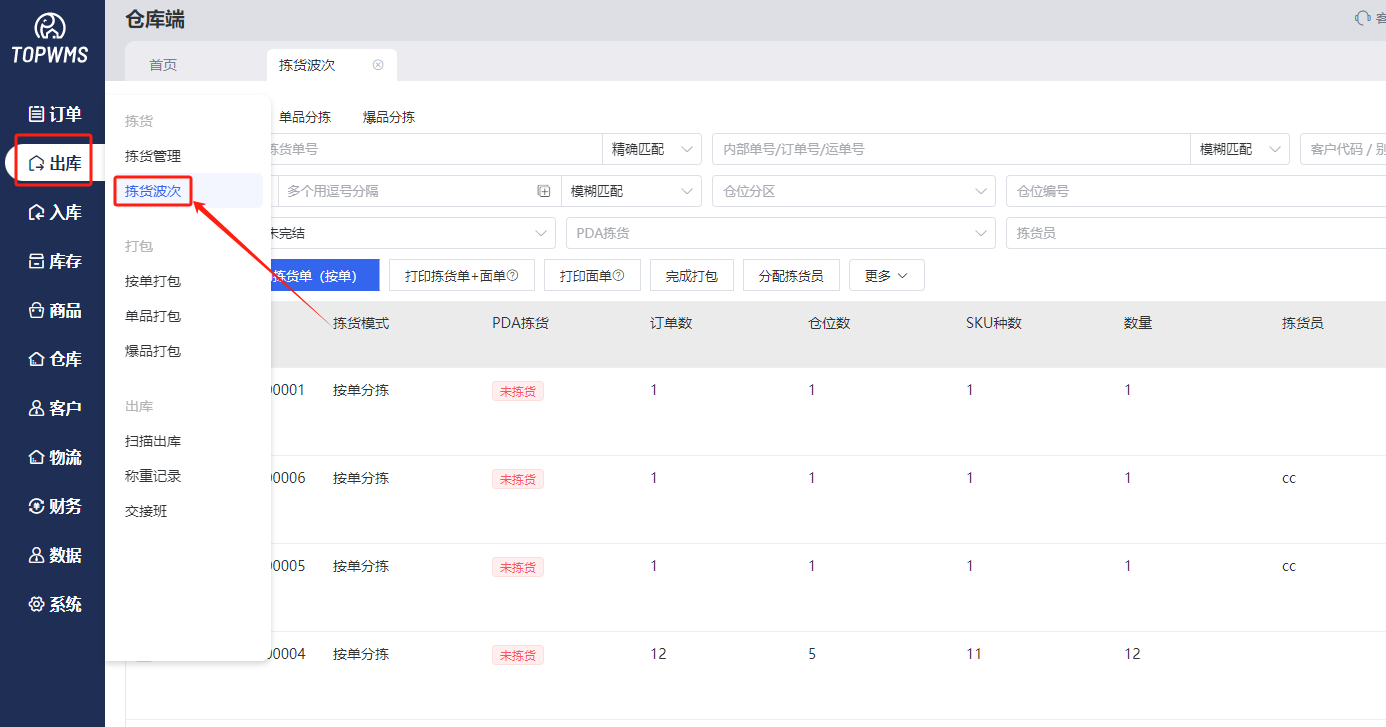This screenshot has width=1386, height=727.
Task: Click the 库存 sidebar icon
Action: (x=36, y=261)
